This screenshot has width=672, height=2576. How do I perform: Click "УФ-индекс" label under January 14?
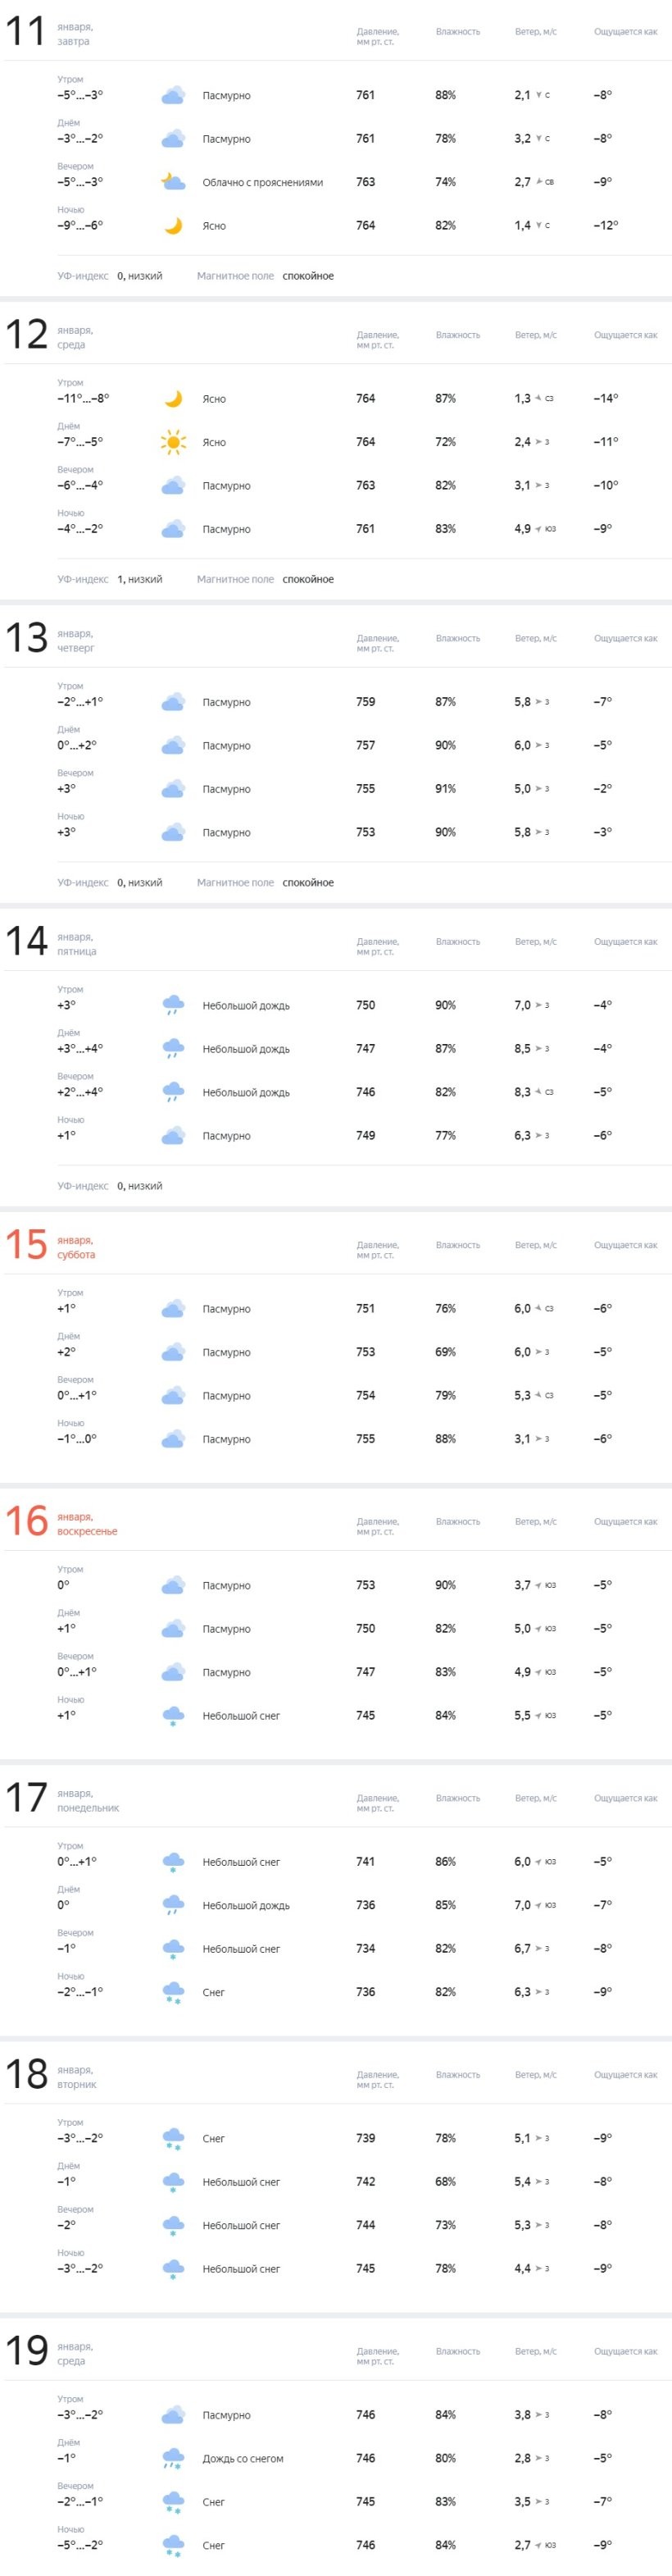point(83,1186)
